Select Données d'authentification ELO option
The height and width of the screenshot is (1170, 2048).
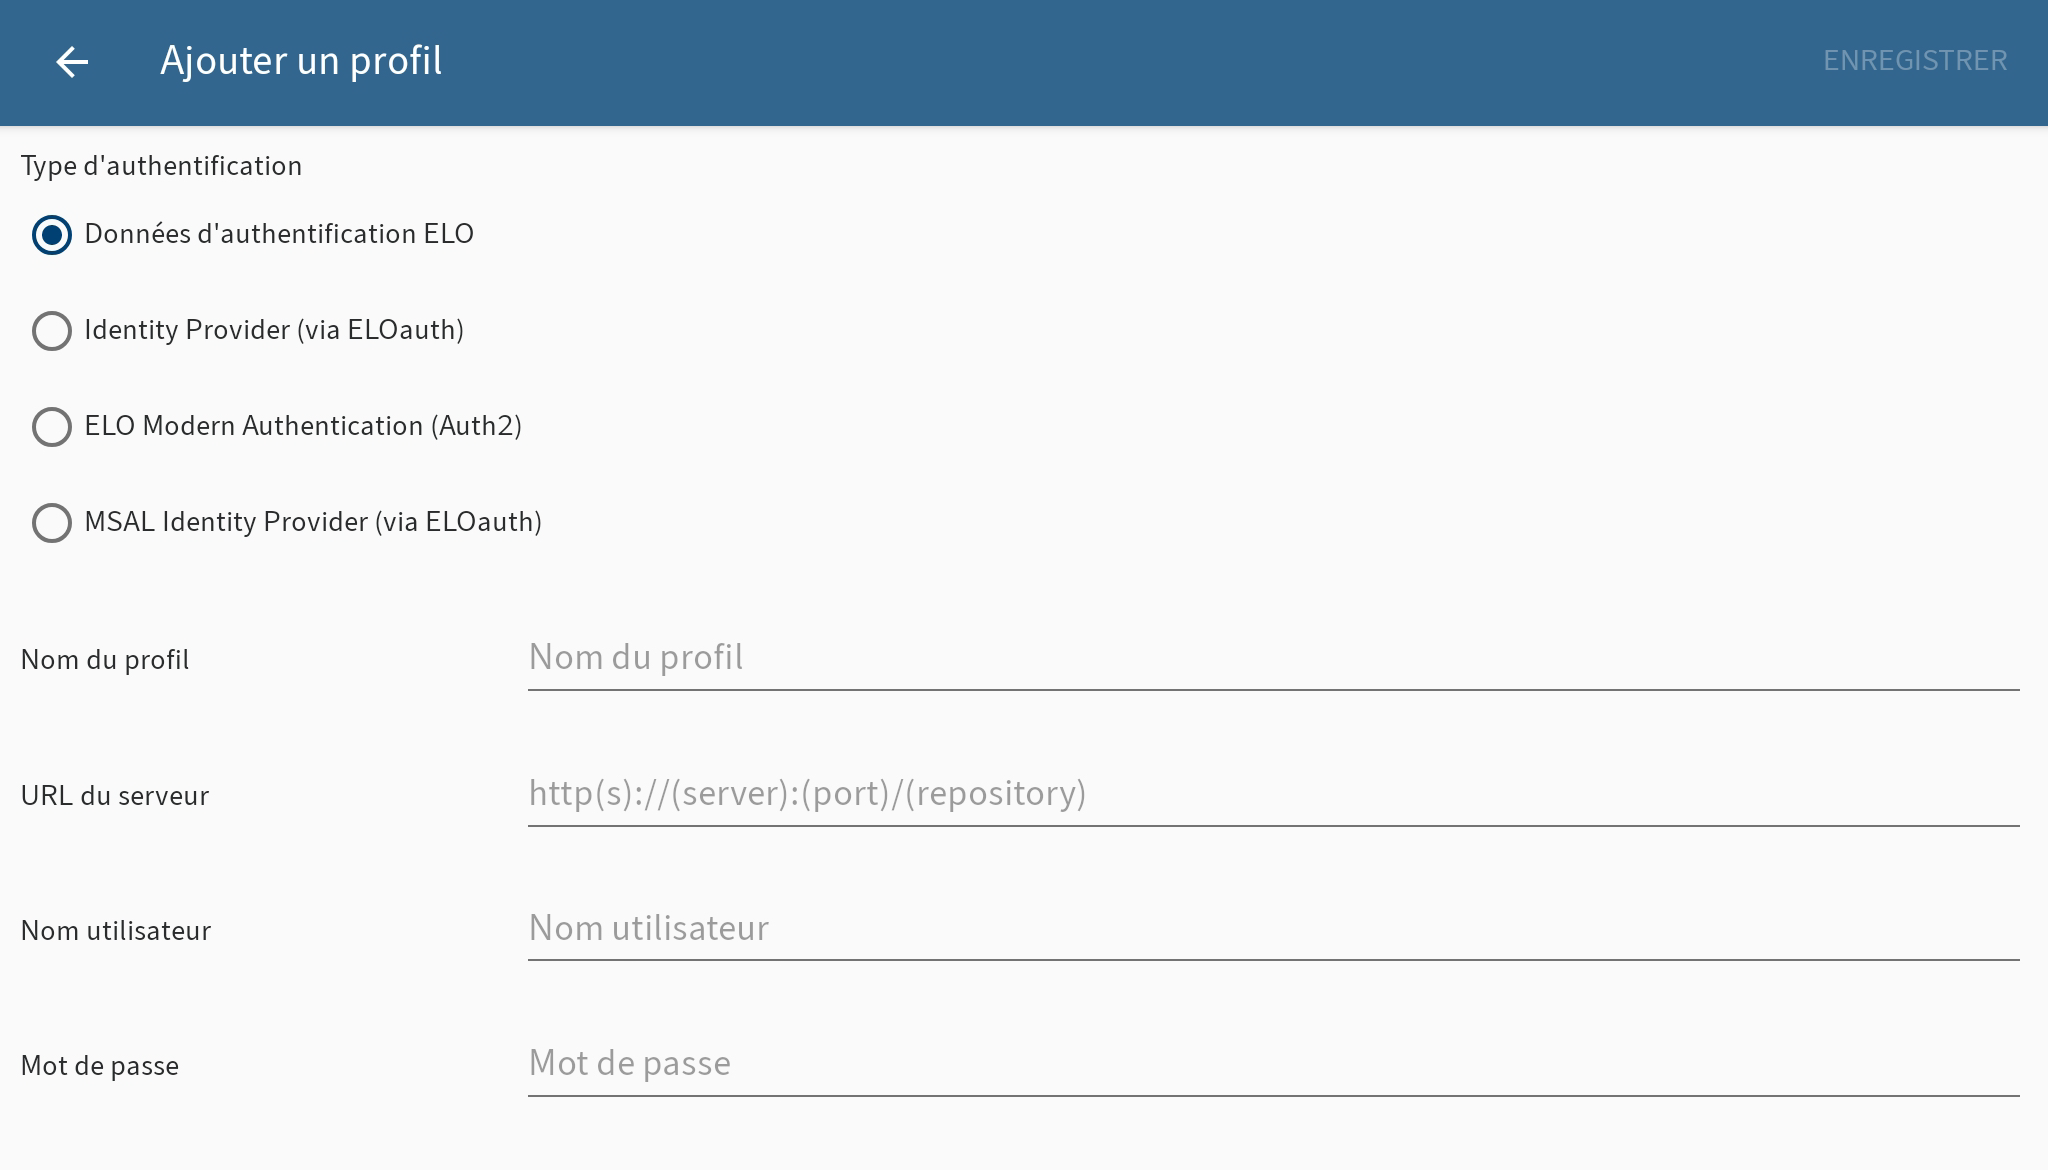[51, 236]
